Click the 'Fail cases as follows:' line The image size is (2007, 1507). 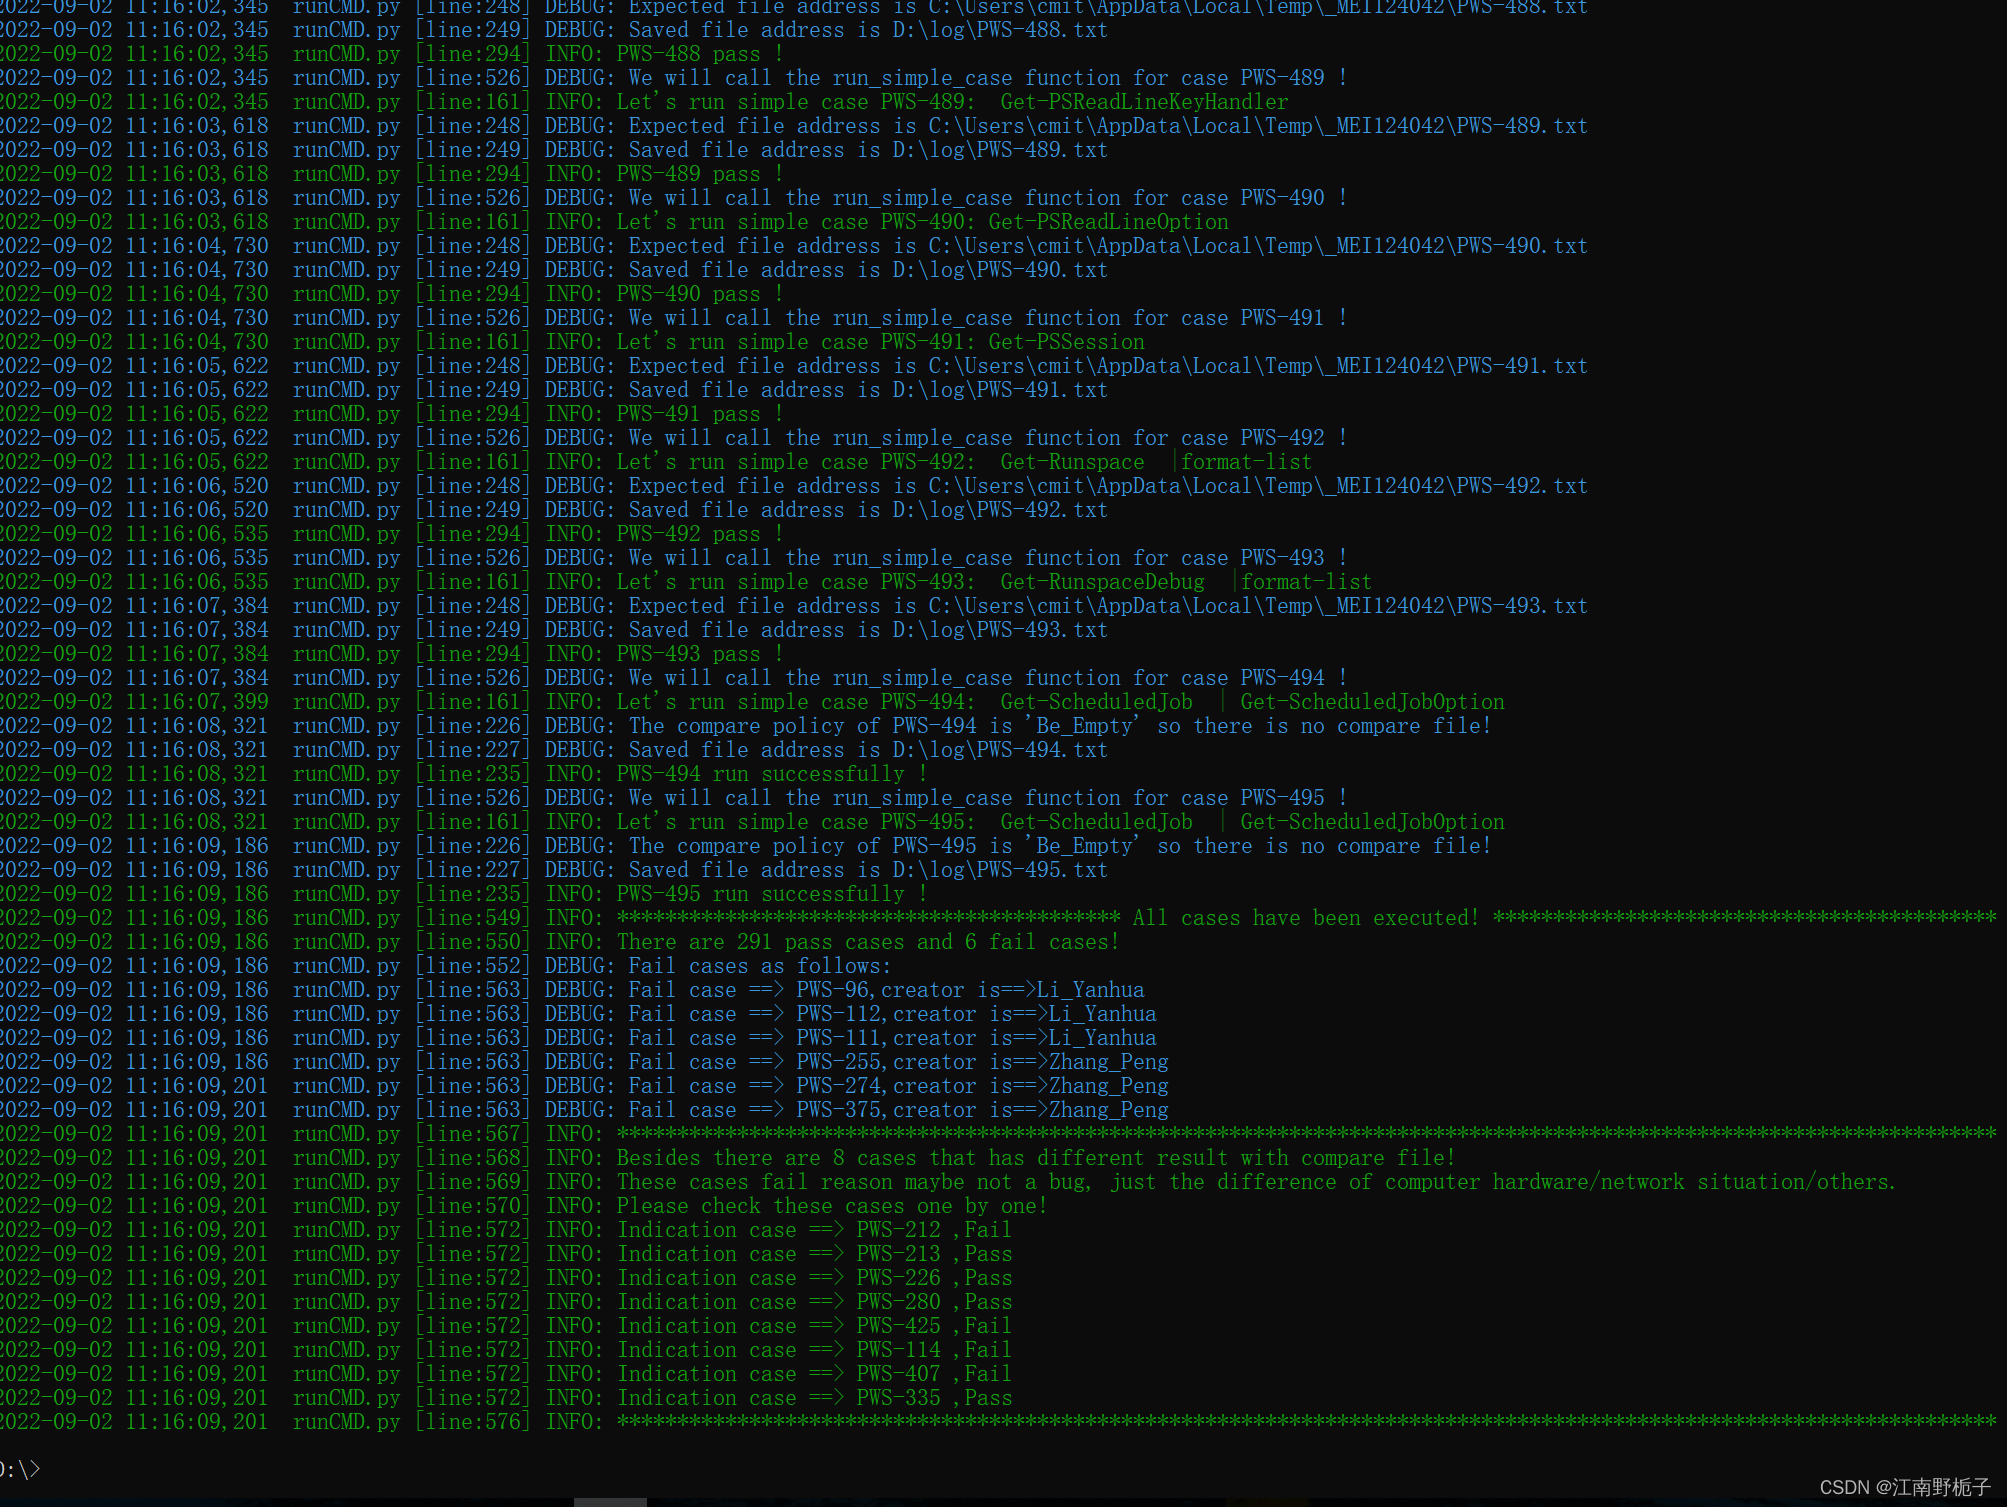pyautogui.click(x=759, y=966)
